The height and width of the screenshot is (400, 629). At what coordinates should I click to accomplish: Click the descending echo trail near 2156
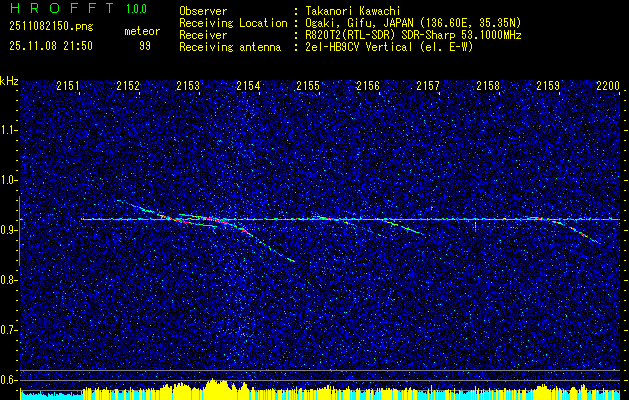coord(401,227)
